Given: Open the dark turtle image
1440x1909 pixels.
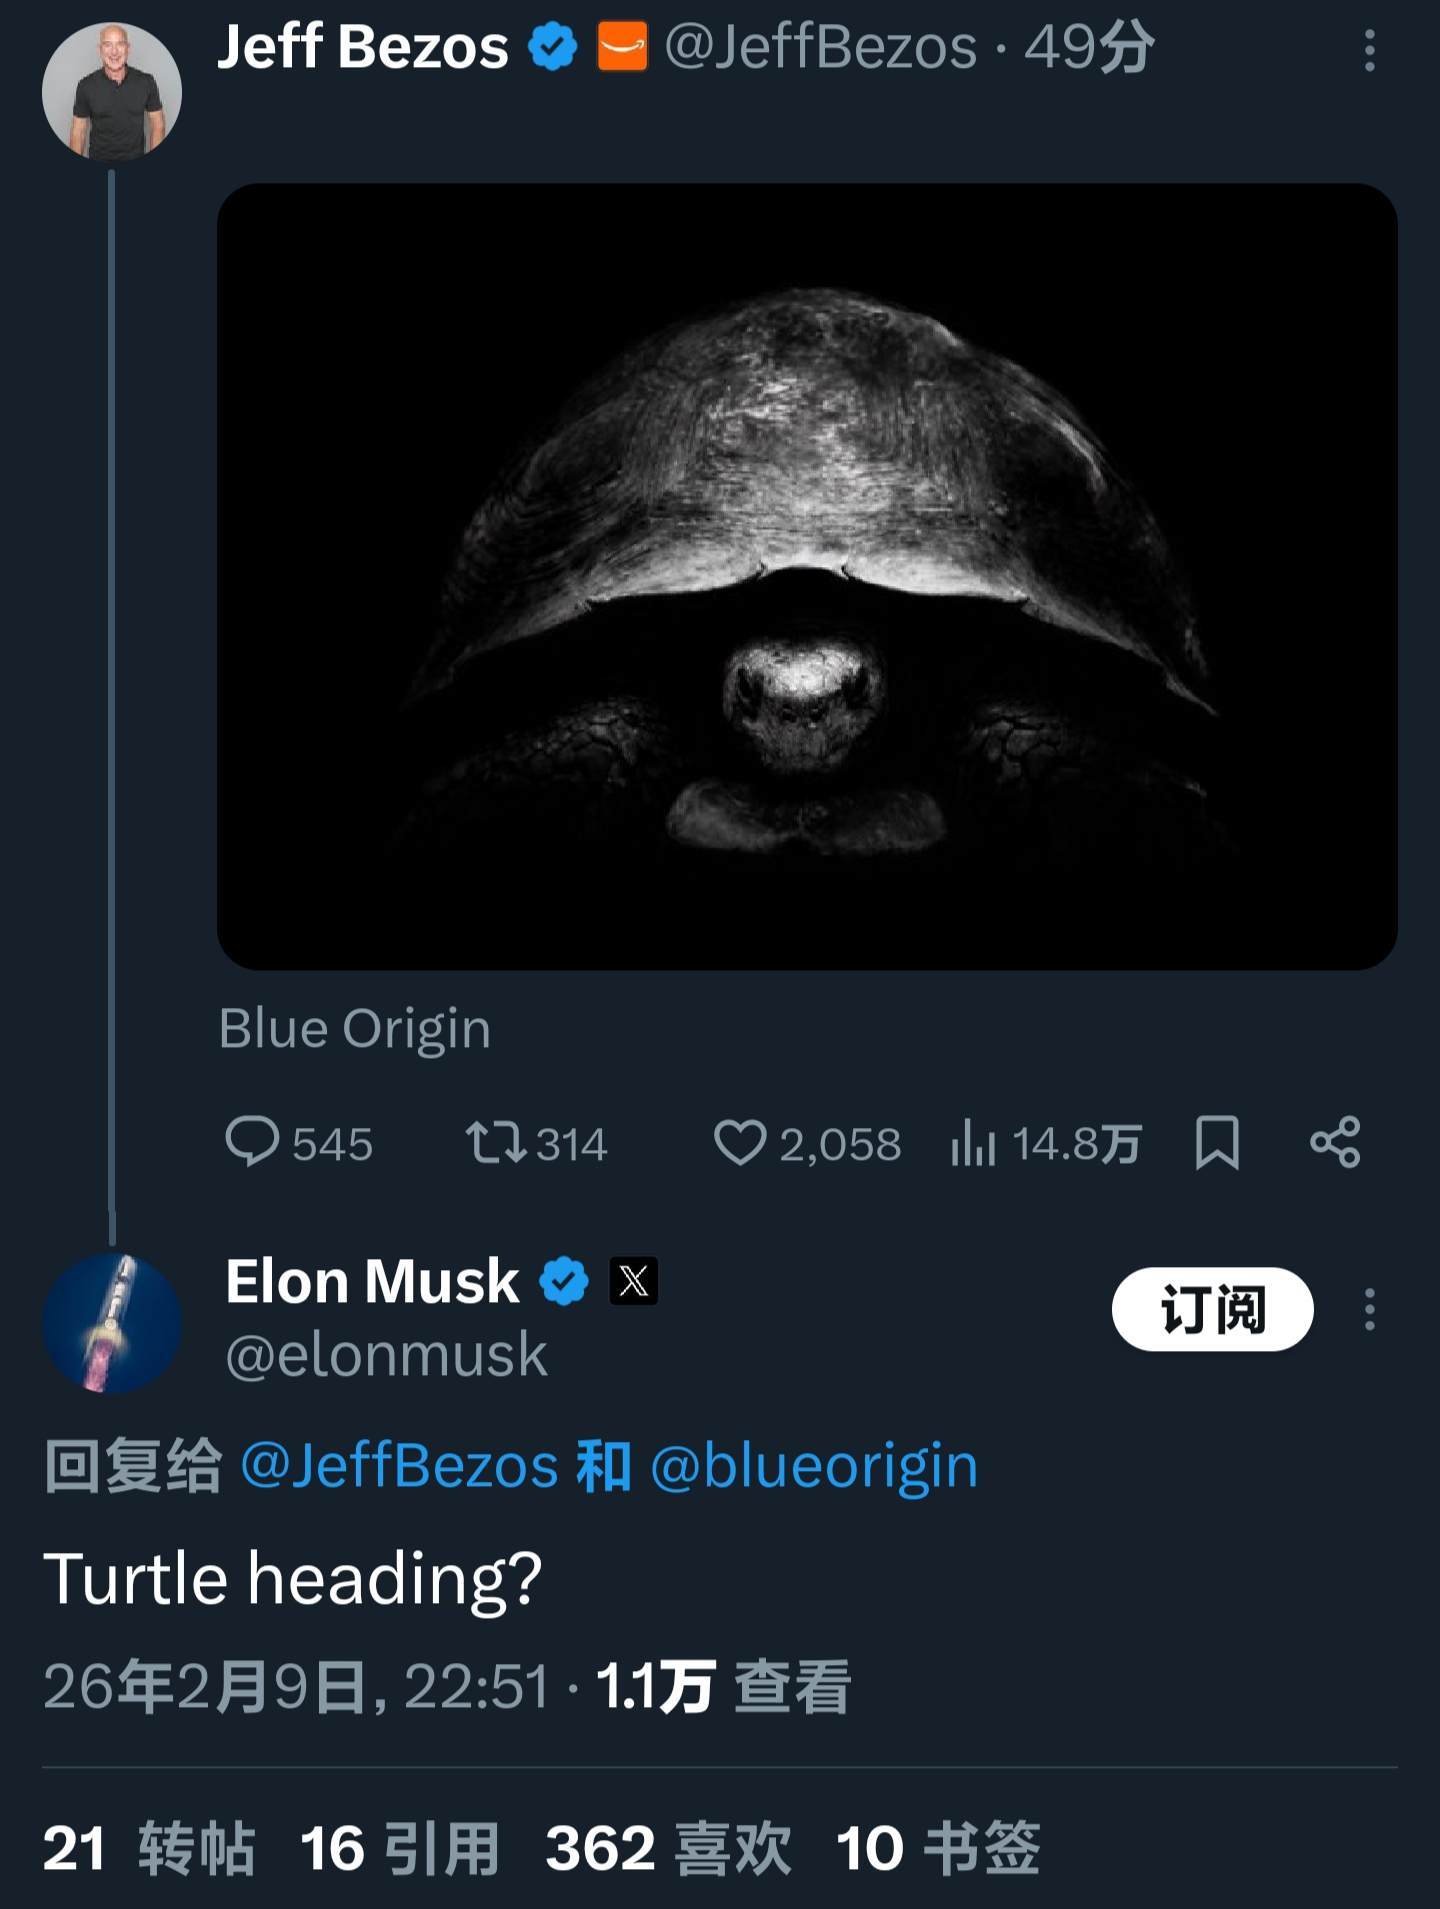Looking at the screenshot, I should 807,576.
